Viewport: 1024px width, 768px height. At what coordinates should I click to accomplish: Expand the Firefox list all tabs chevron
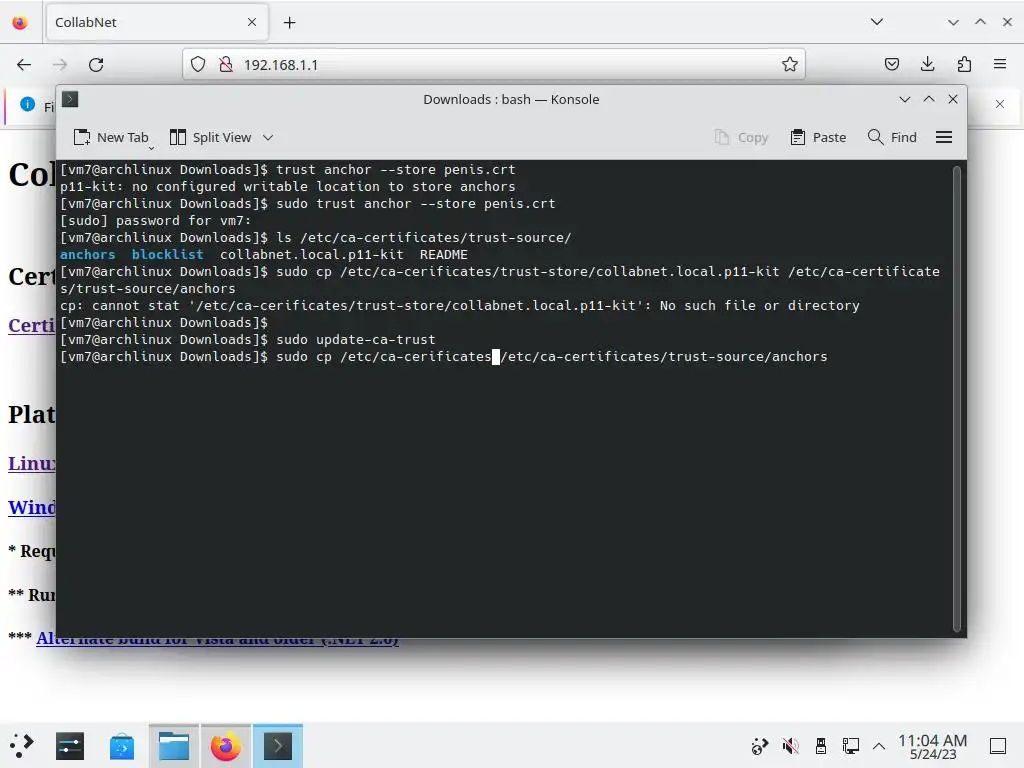click(876, 22)
